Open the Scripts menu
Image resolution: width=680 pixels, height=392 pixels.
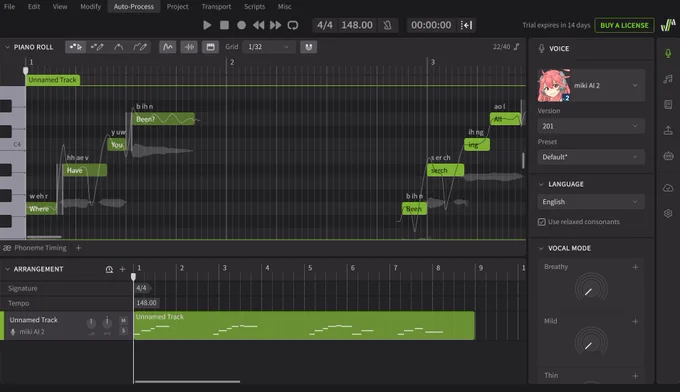(x=254, y=7)
